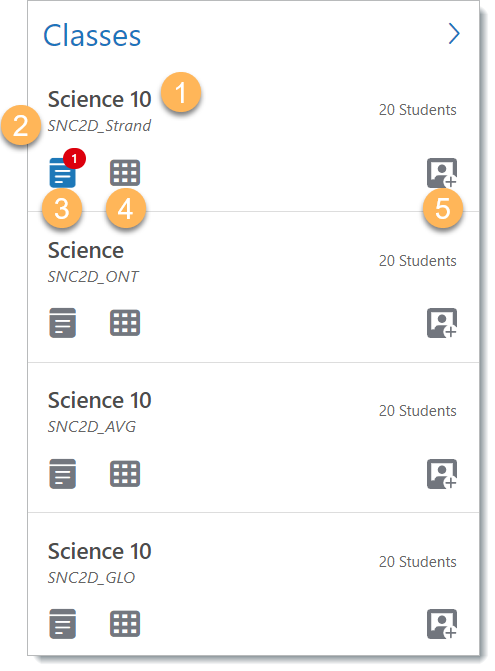Screen dimensions: 495x671
Task: Click add student photo icon for SNC2D_ONT
Action: tap(442, 323)
